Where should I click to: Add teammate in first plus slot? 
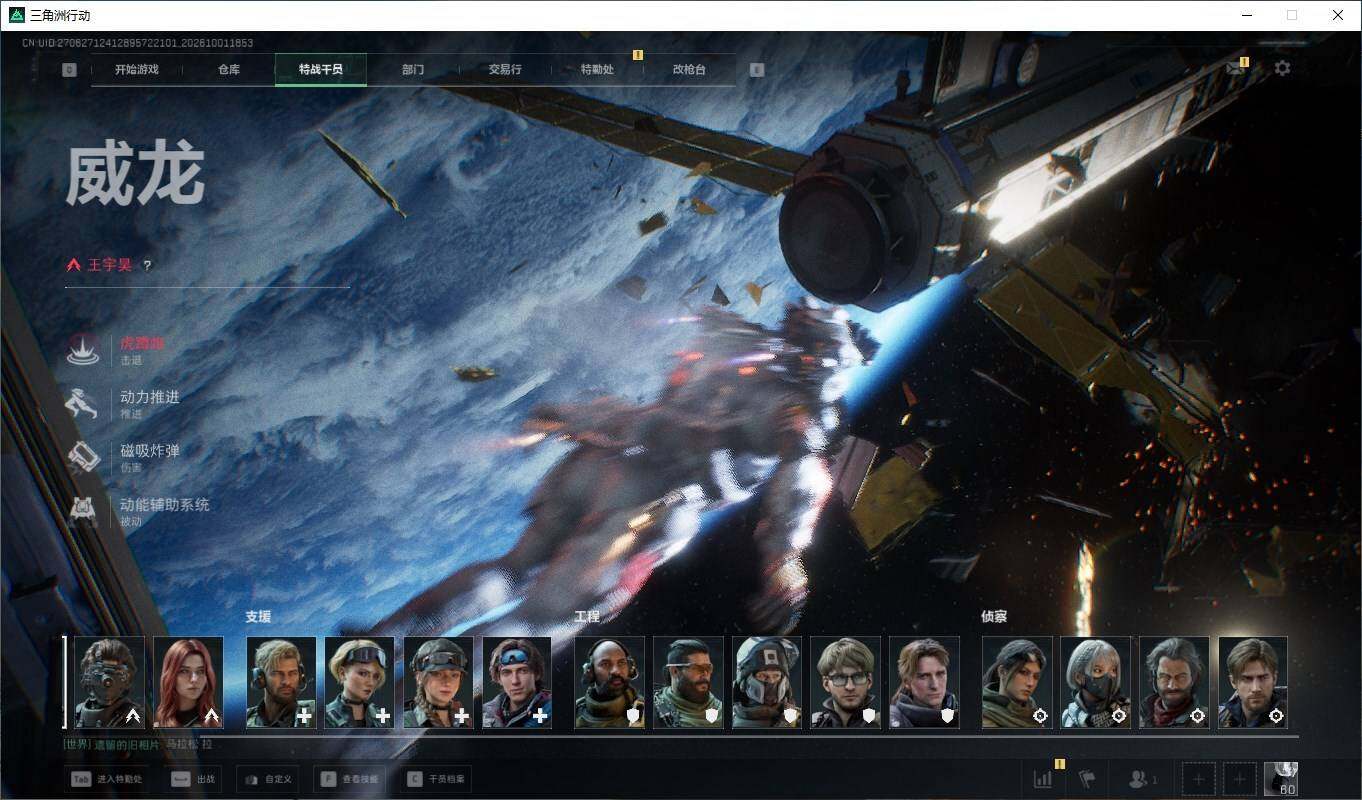1199,779
